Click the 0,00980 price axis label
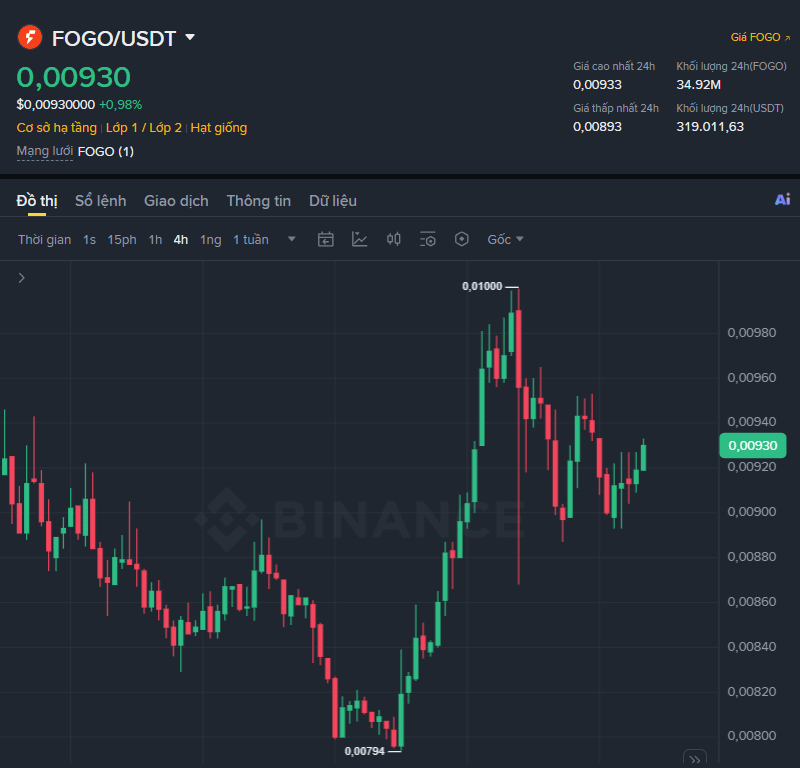Viewport: 800px width, 768px height. click(x=752, y=333)
